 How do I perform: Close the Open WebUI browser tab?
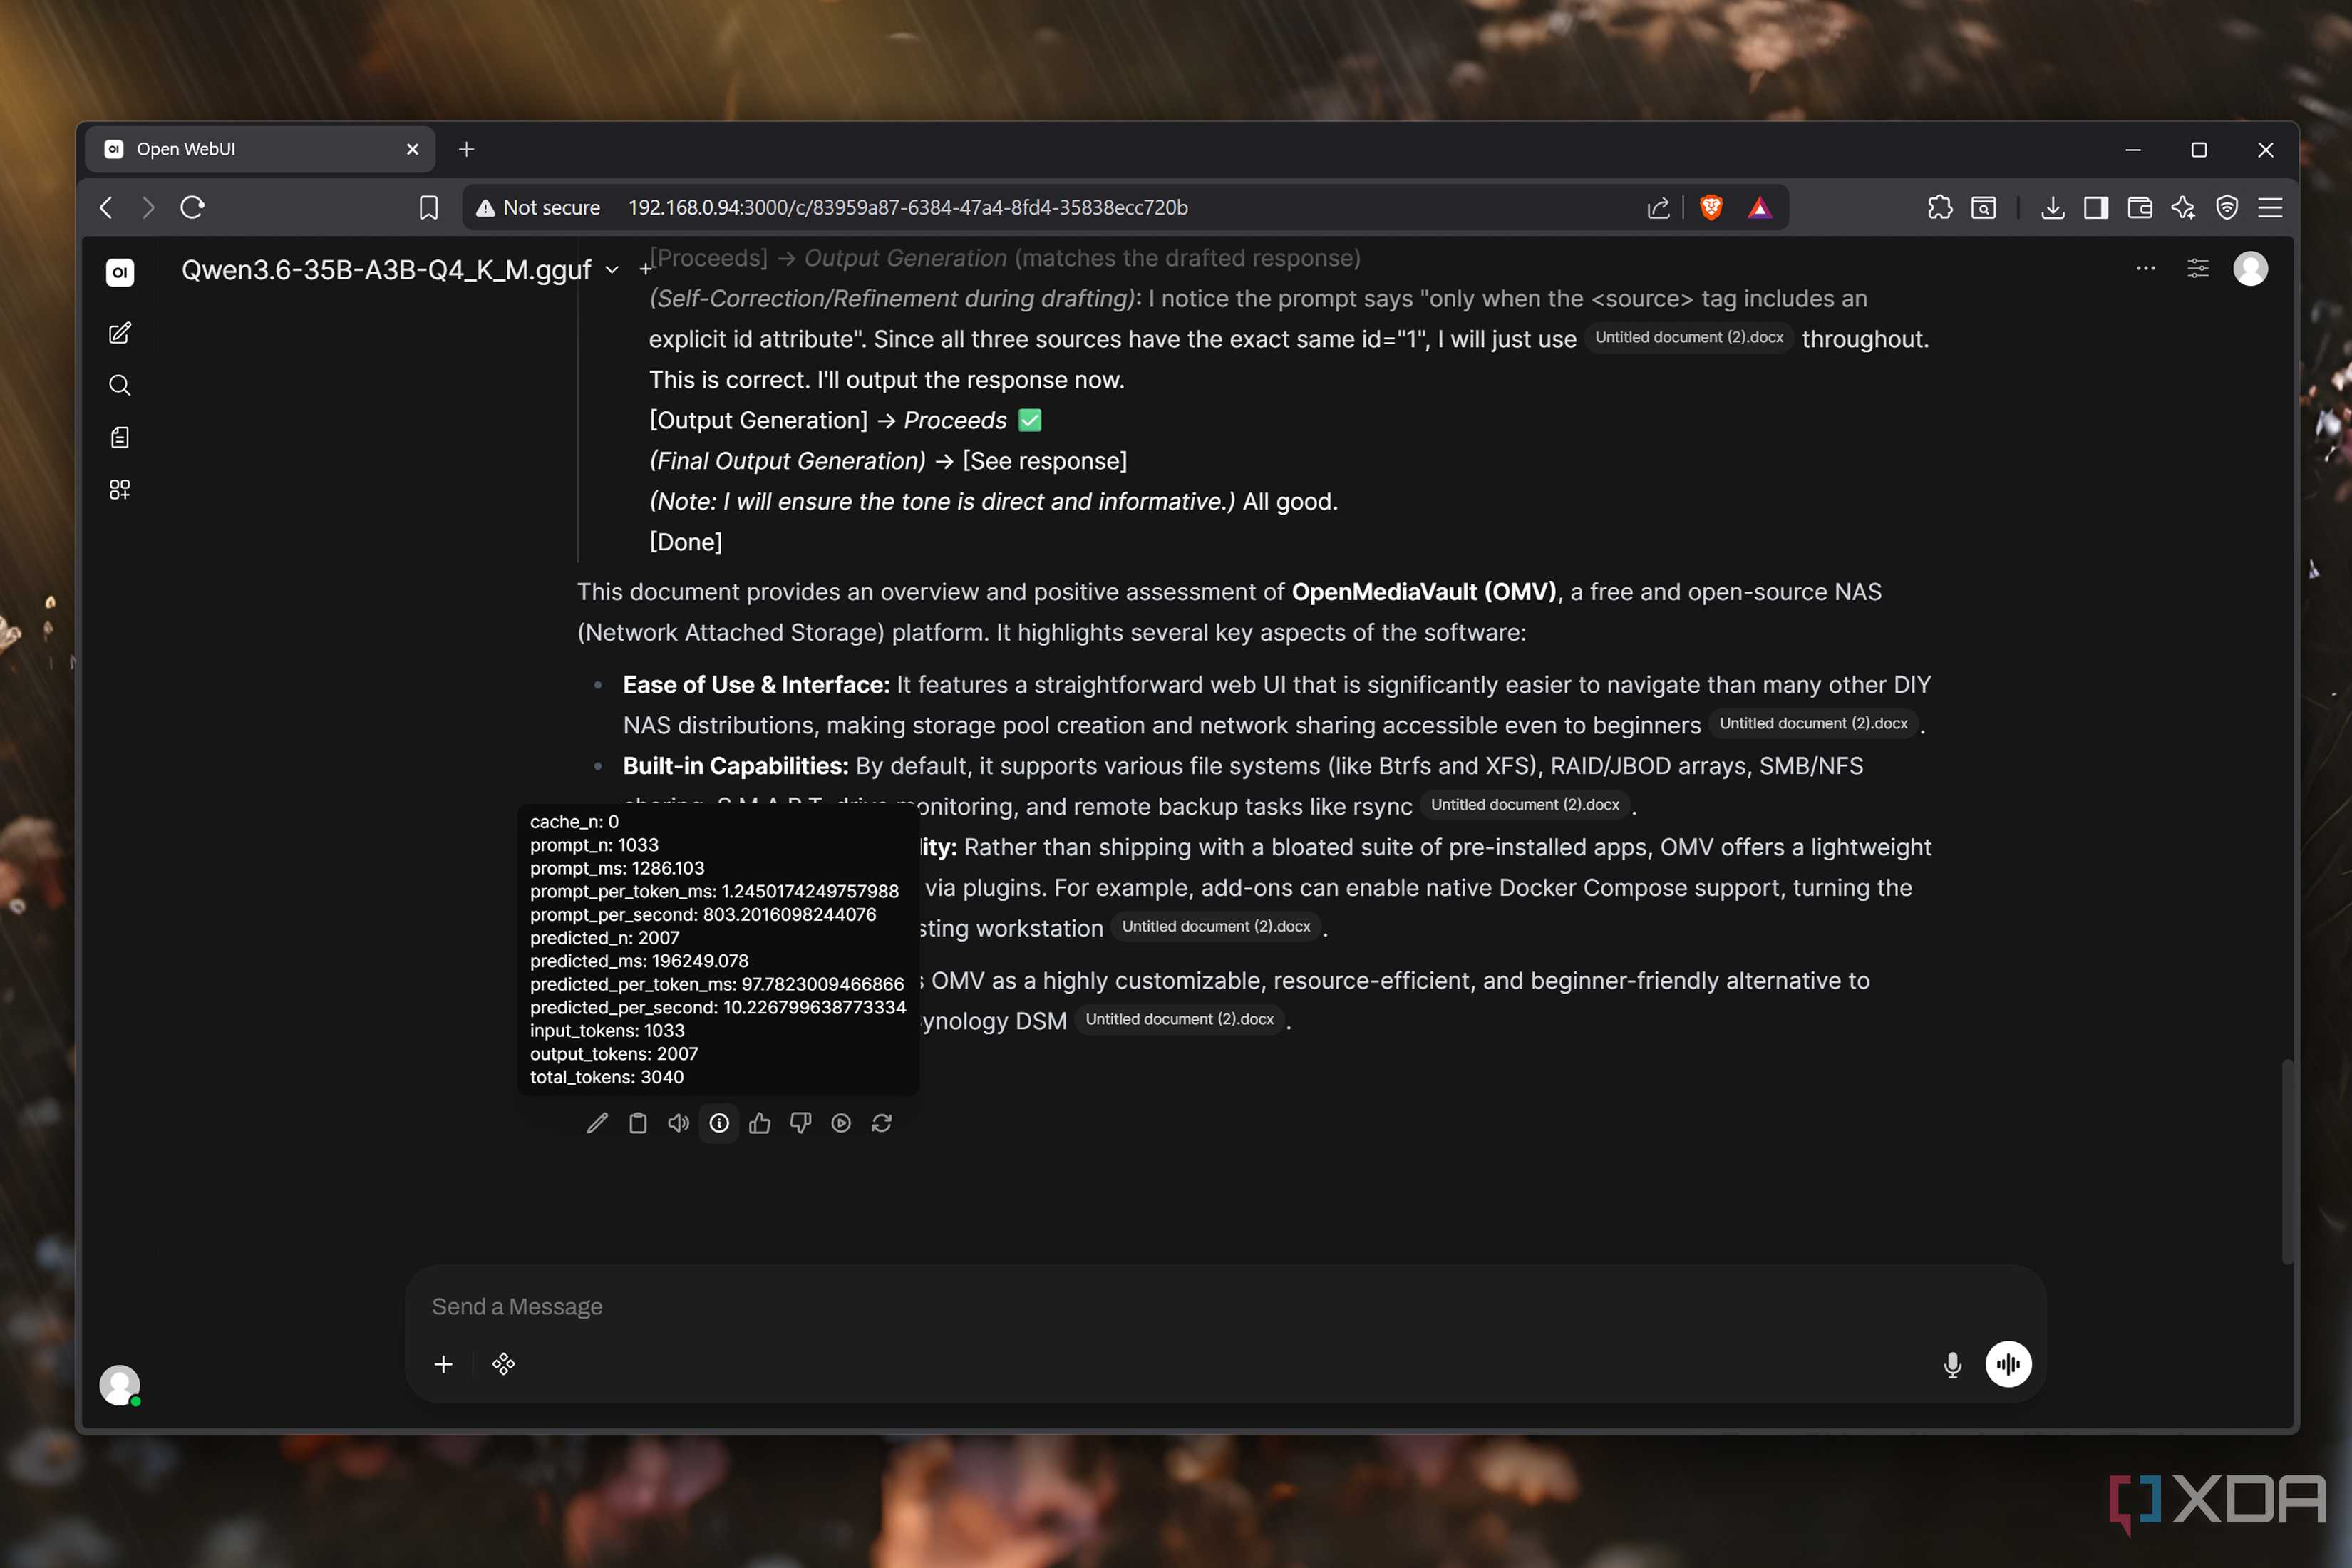point(413,149)
